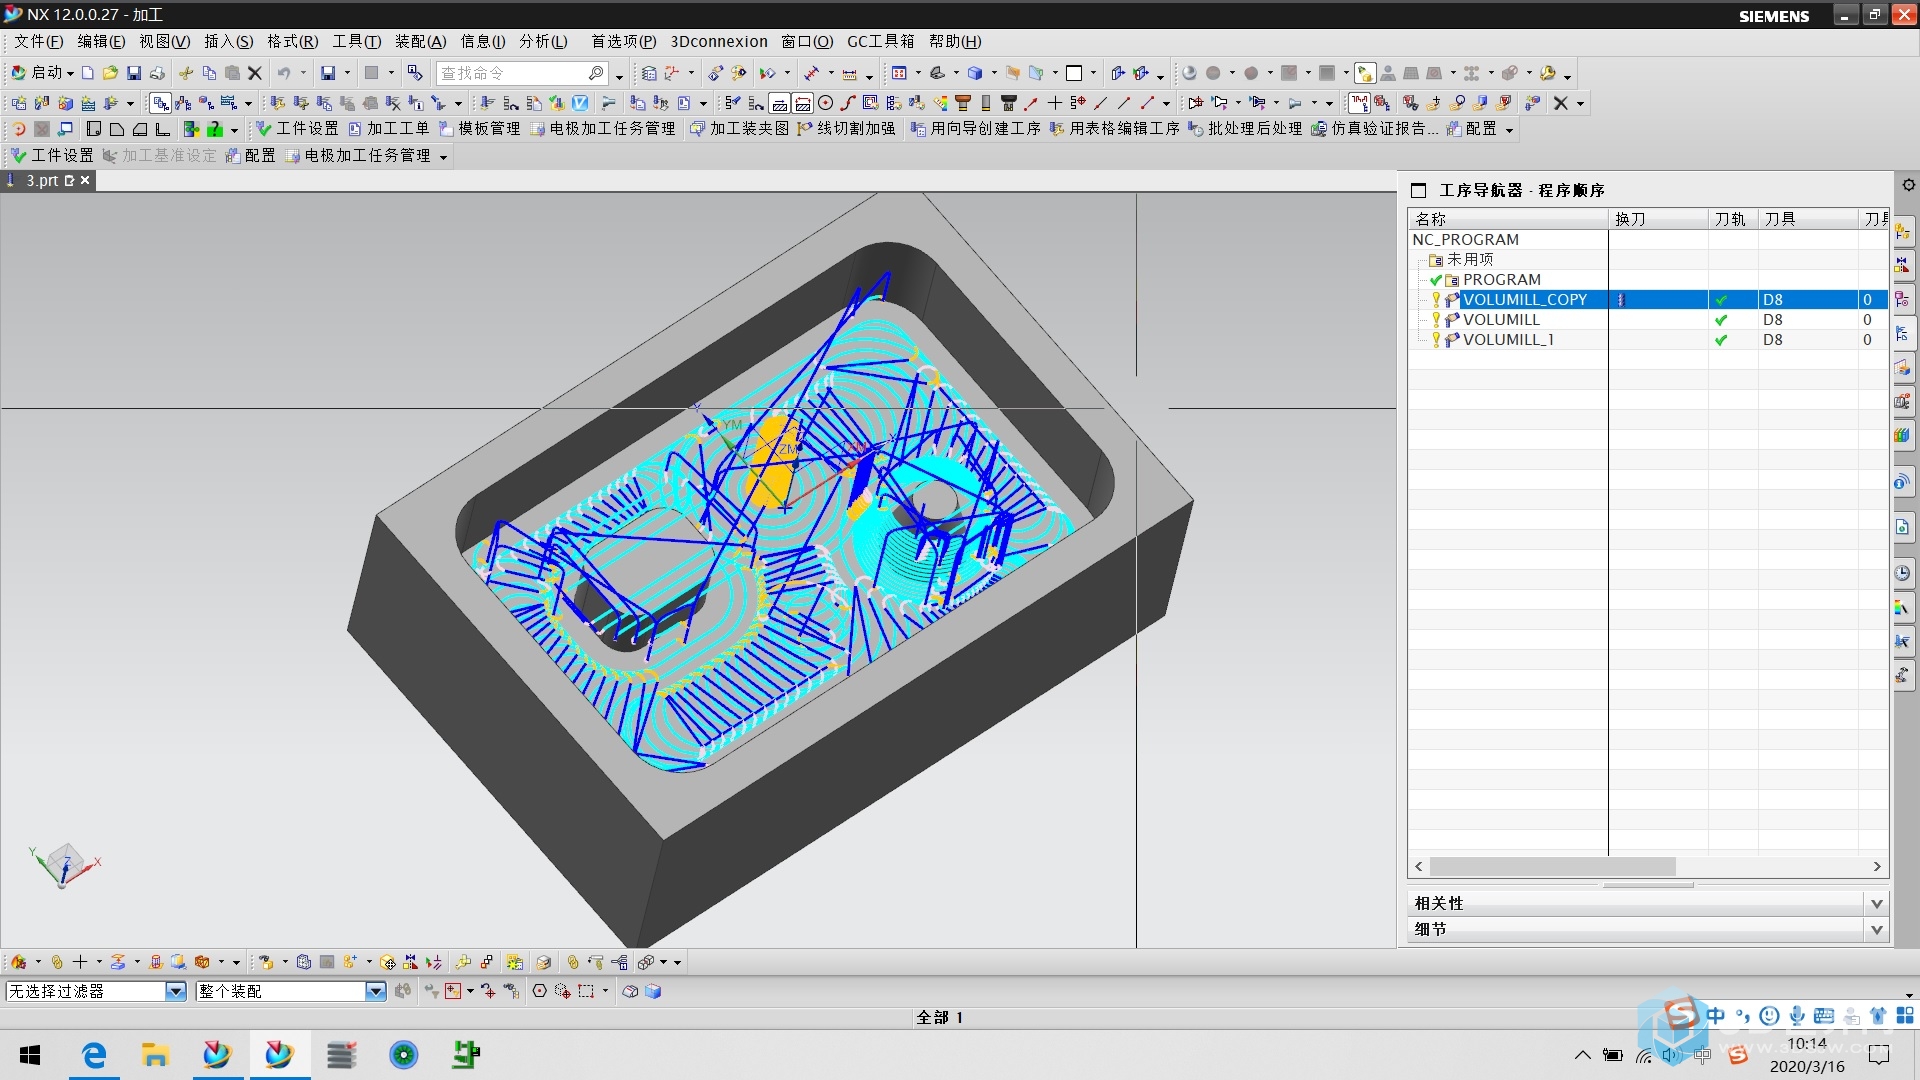1920x1080 pixels.
Task: Click the shaded blue cube icon by filter bar
Action: click(x=653, y=991)
